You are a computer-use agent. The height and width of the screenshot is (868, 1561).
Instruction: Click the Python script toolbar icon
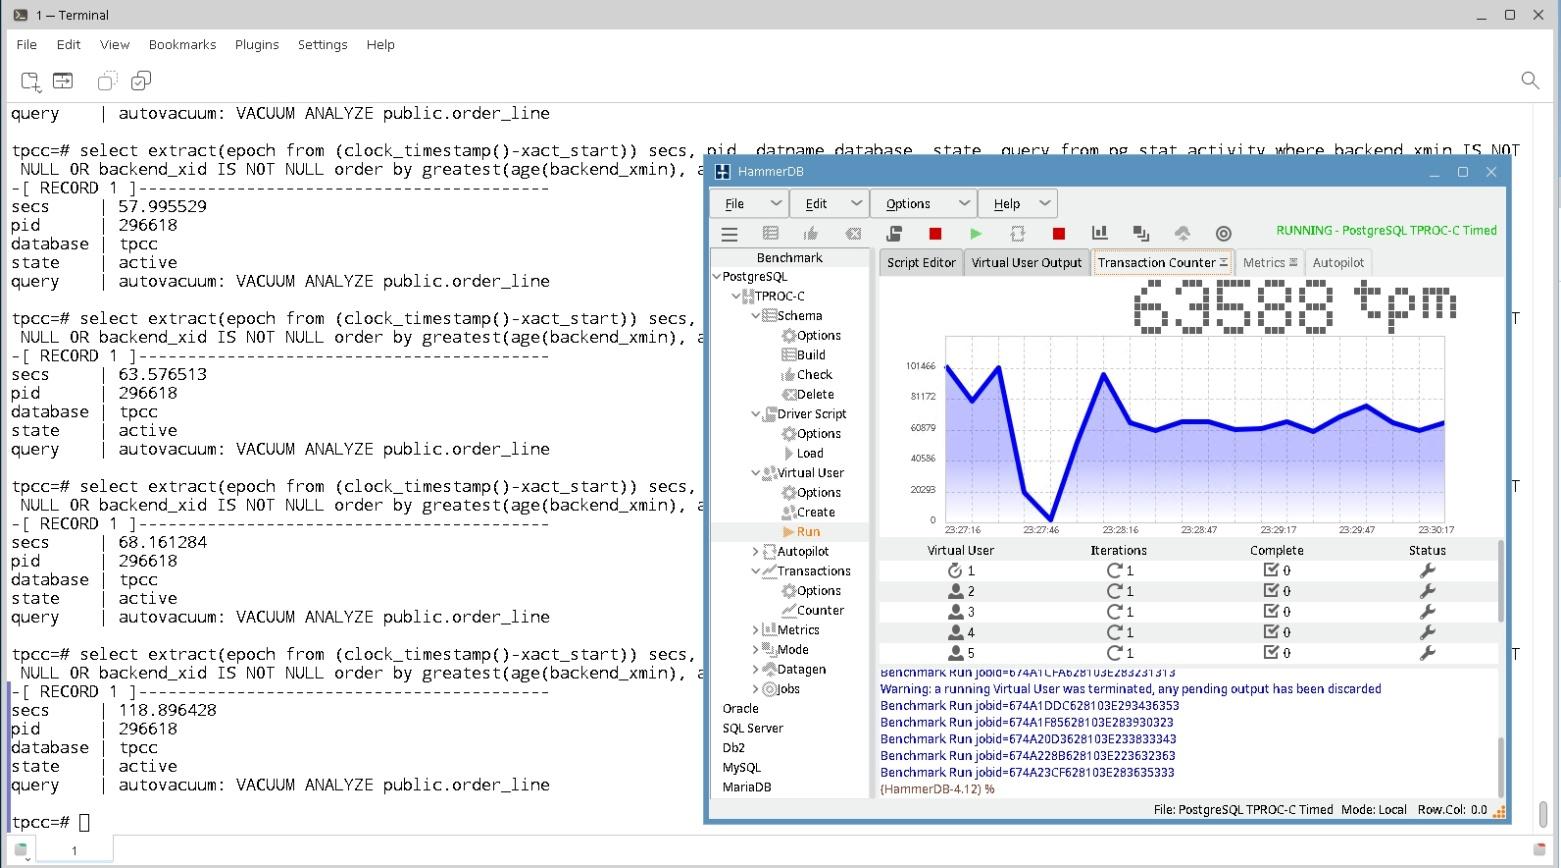[x=894, y=234]
